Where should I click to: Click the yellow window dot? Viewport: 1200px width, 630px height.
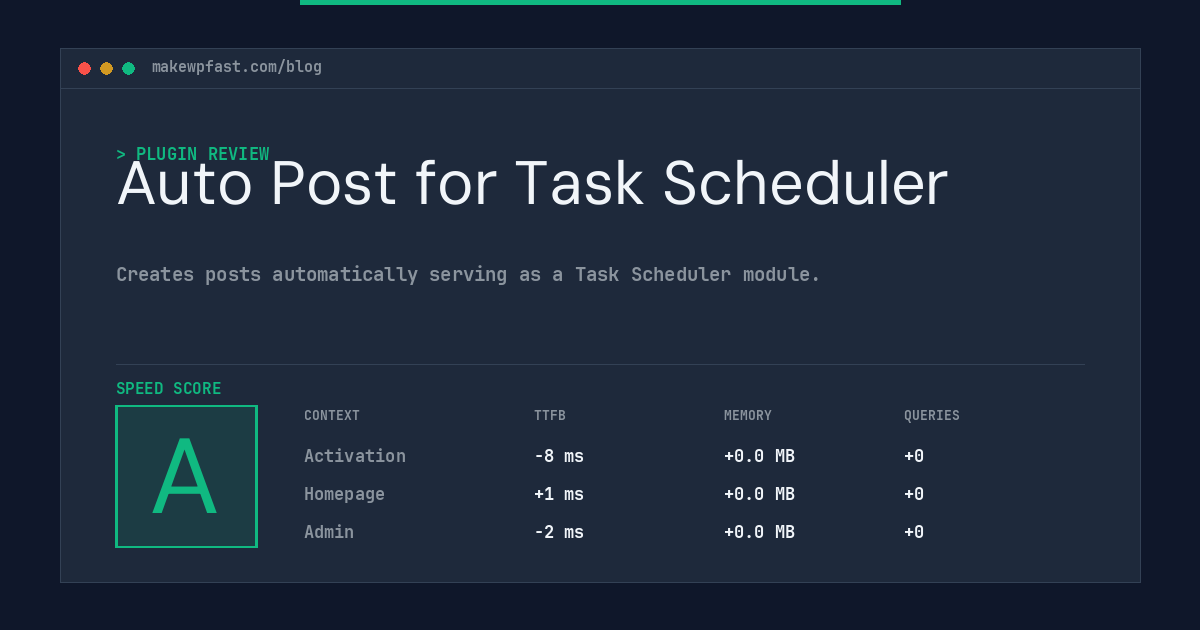106,68
